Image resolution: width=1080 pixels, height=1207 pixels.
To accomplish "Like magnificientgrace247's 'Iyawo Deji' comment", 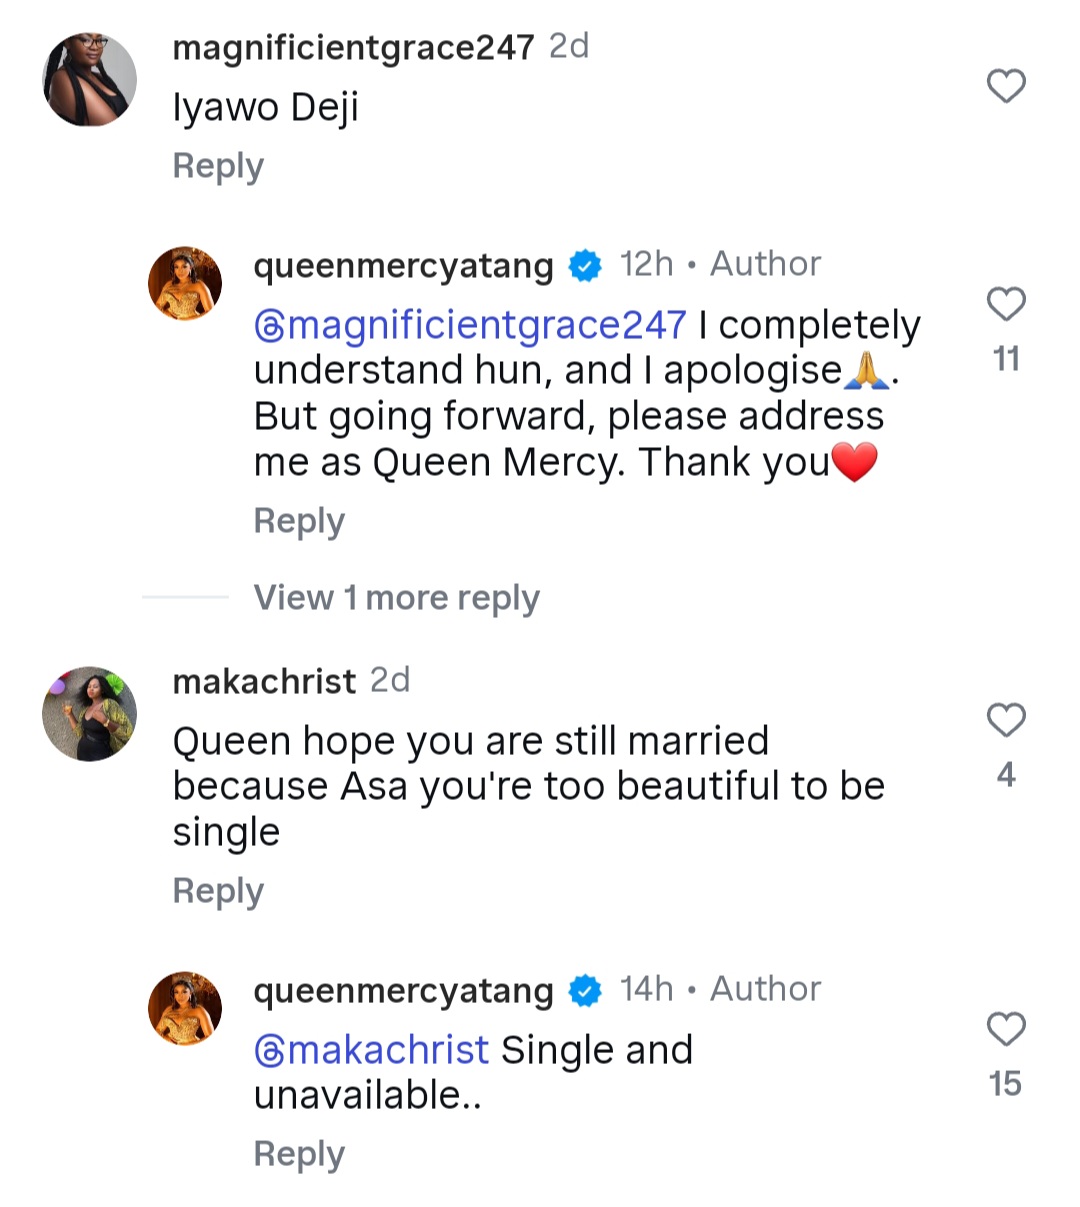I will tap(1006, 86).
